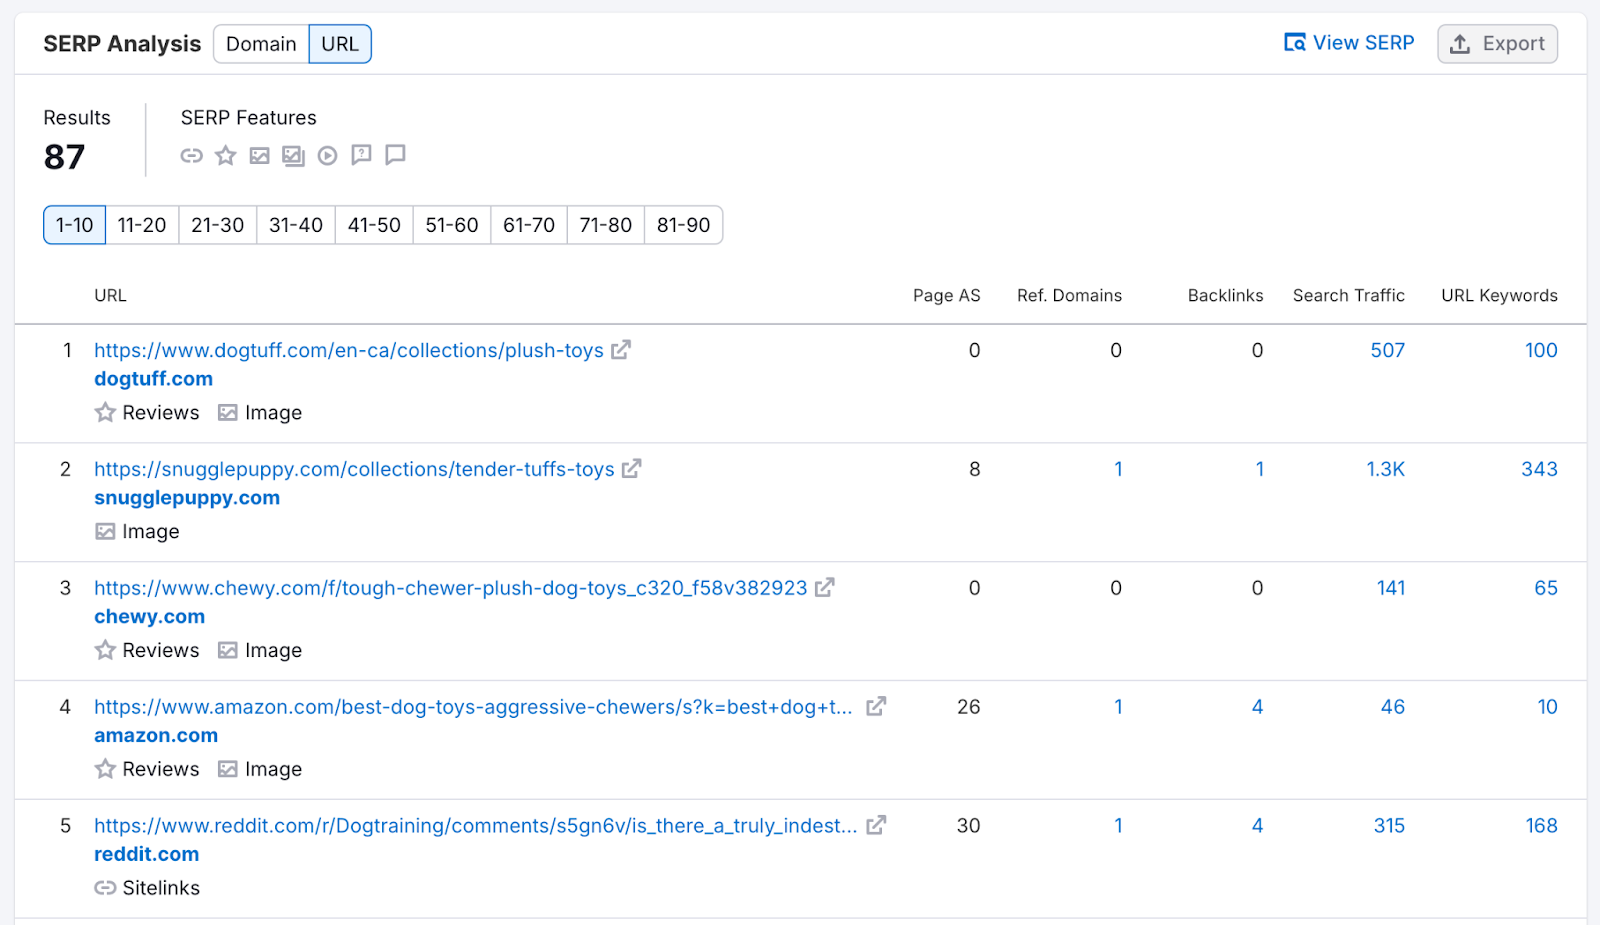Go to results page 71-80
1600x925 pixels.
coord(606,225)
